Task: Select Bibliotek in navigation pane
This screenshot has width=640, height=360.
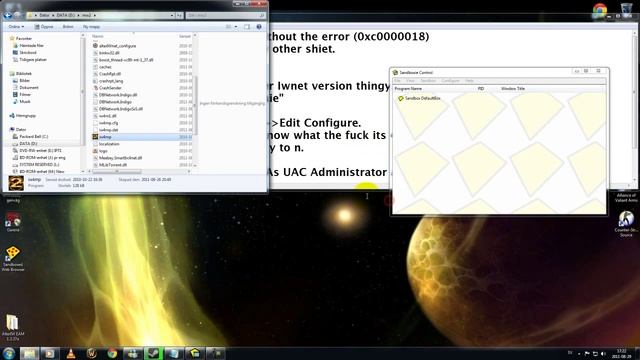Action: [x=20, y=73]
